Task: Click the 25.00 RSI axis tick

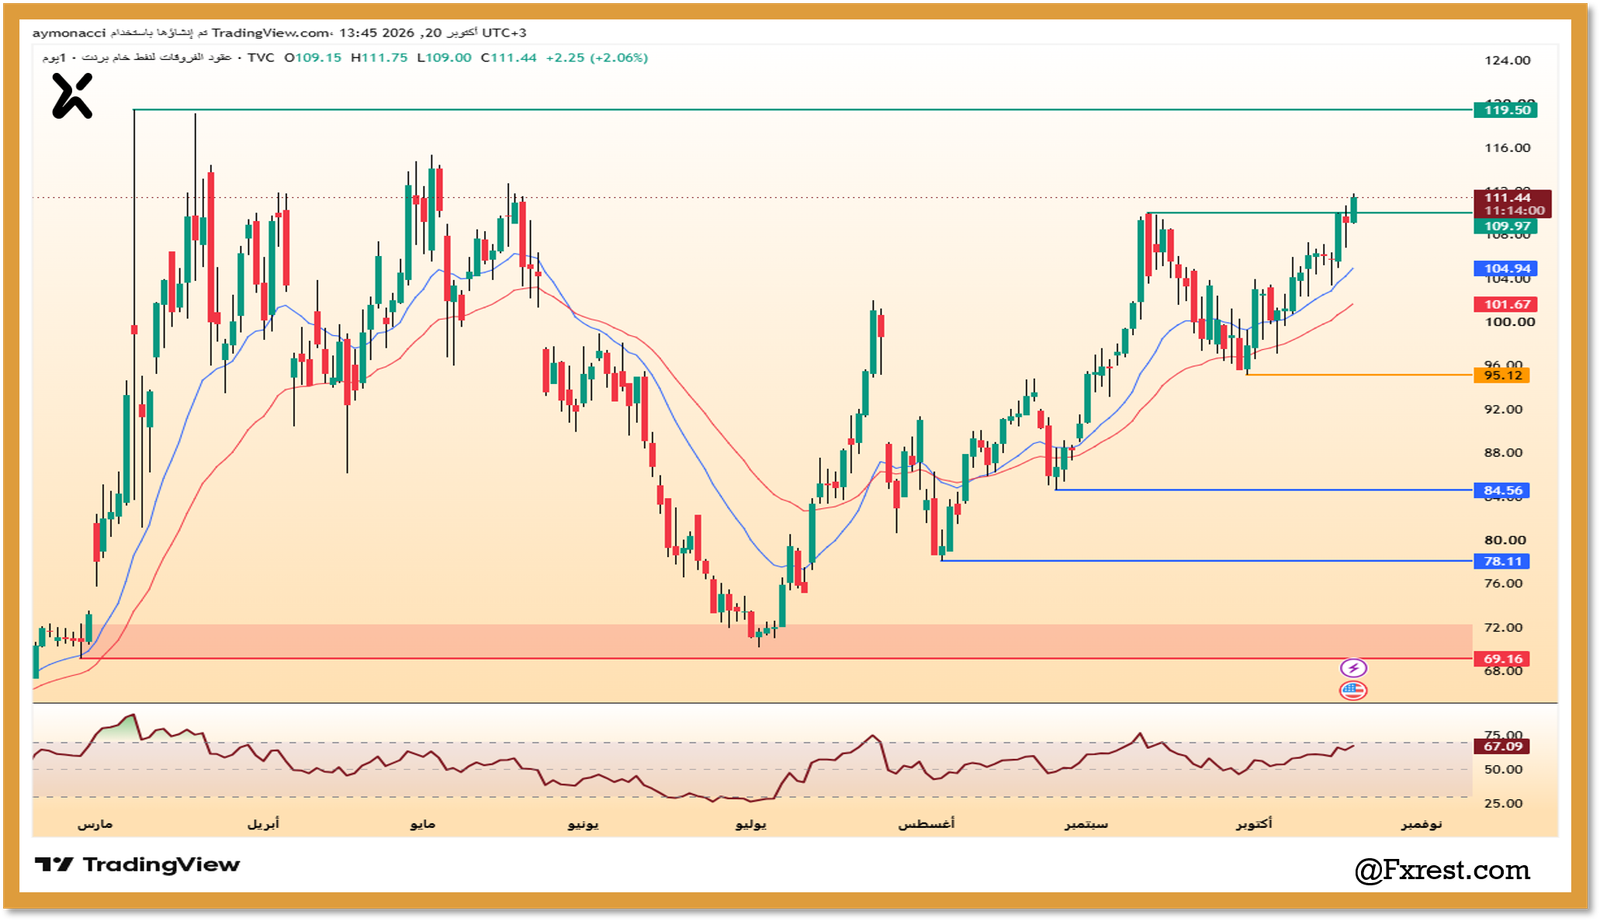Action: pos(1503,804)
